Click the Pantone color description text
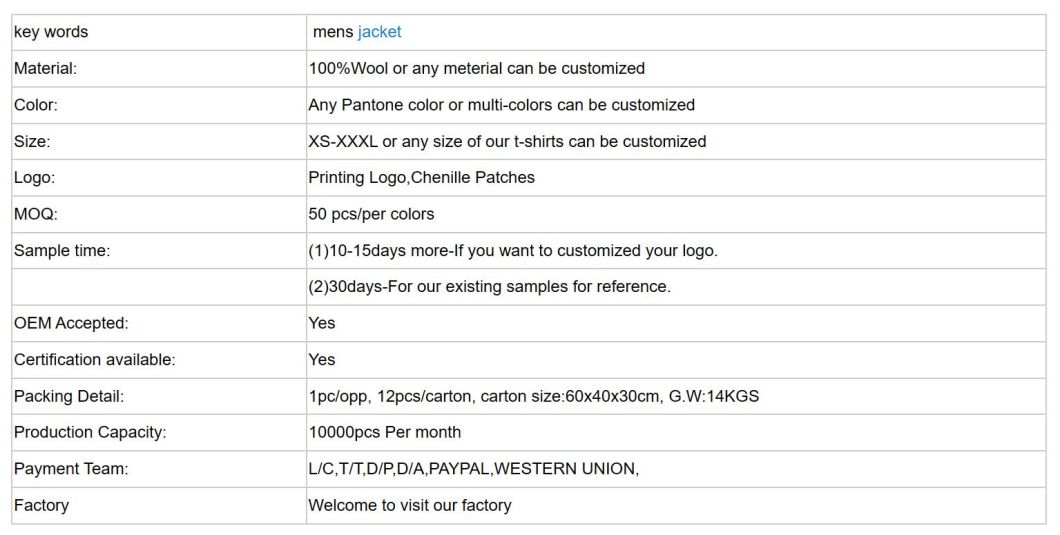This screenshot has width=1060, height=535. [502, 105]
